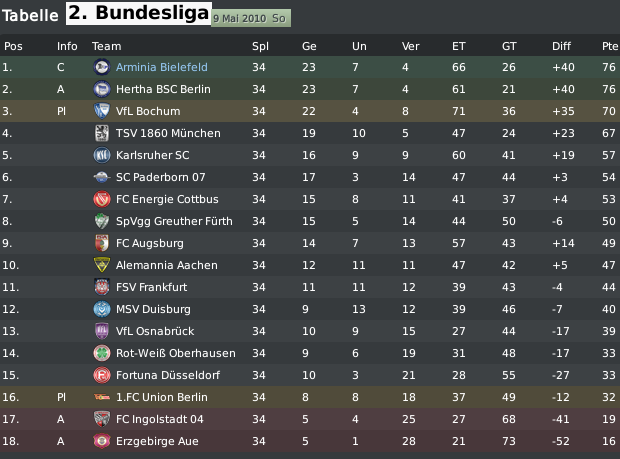Select the 1.FC Union Berlin row
Image resolution: width=620 pixels, height=459 pixels.
pos(310,397)
